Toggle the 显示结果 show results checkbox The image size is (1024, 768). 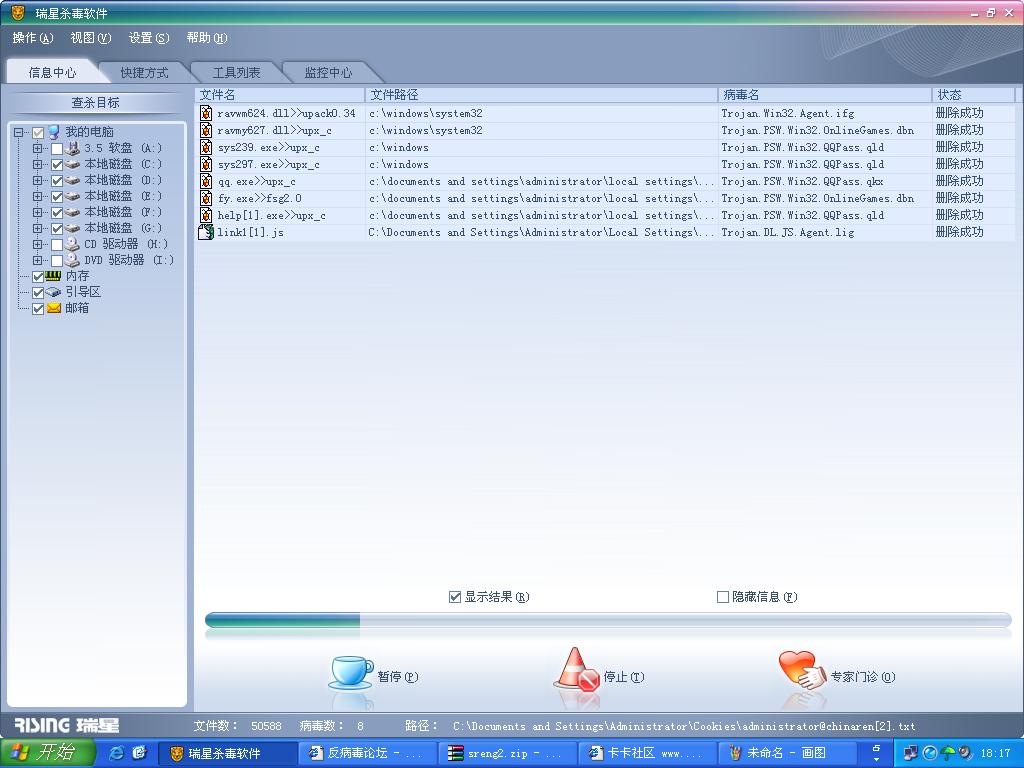pyautogui.click(x=455, y=597)
